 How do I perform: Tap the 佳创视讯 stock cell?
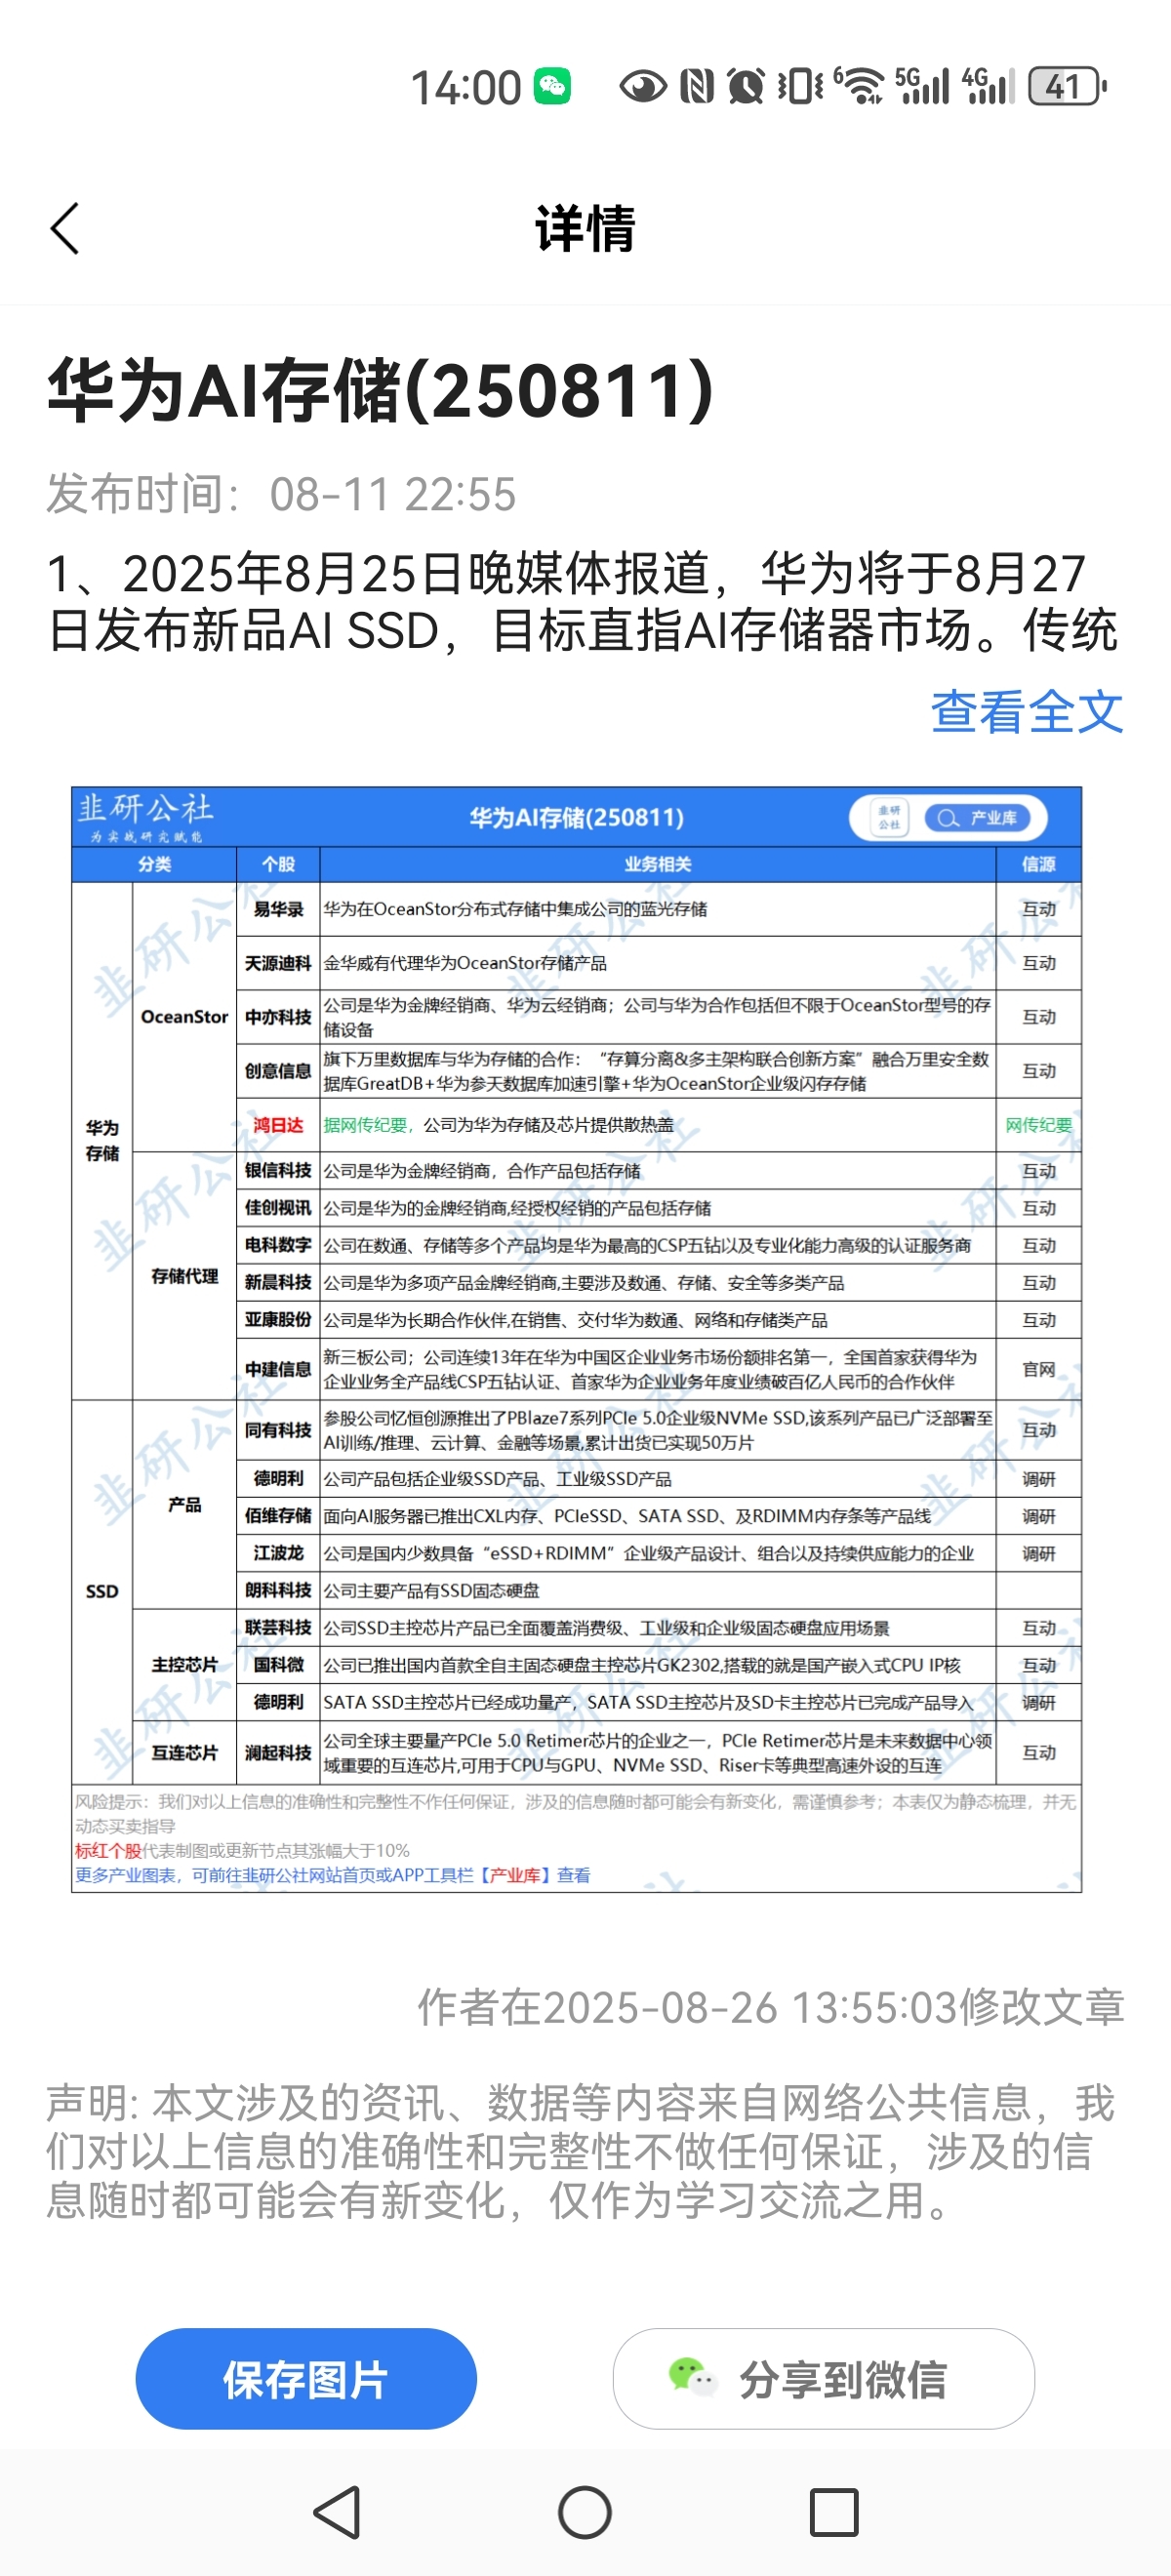click(x=278, y=1208)
